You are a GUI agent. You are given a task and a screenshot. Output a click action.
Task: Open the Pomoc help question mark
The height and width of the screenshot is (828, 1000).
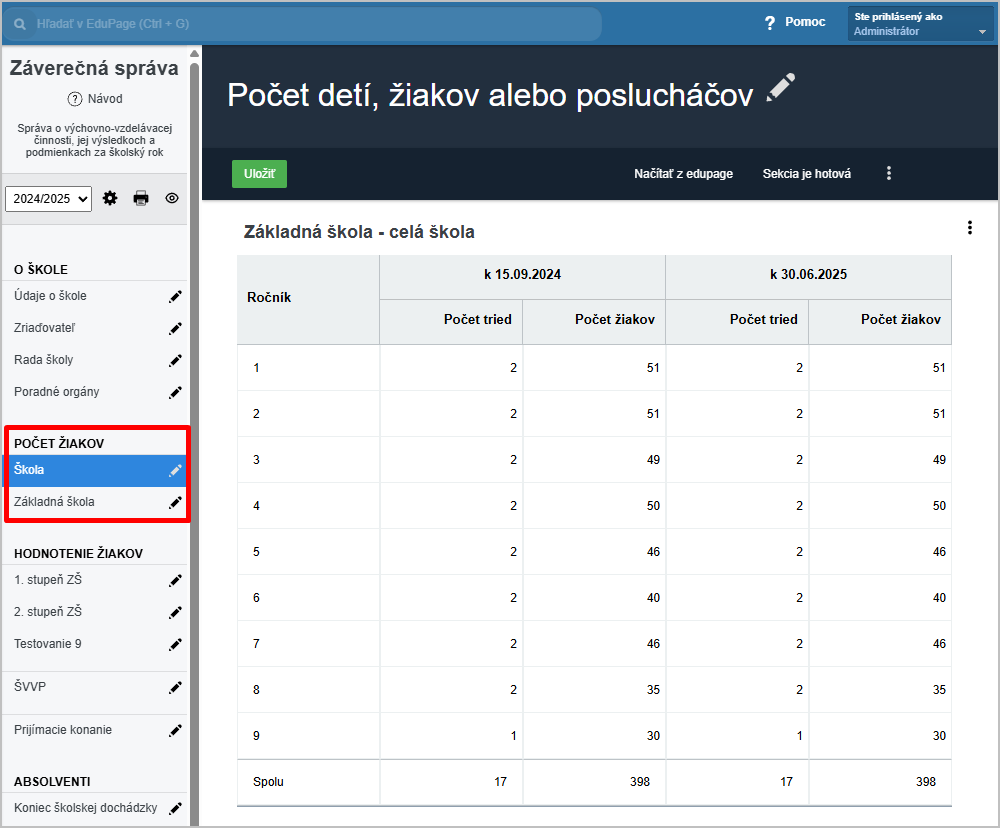(770, 23)
